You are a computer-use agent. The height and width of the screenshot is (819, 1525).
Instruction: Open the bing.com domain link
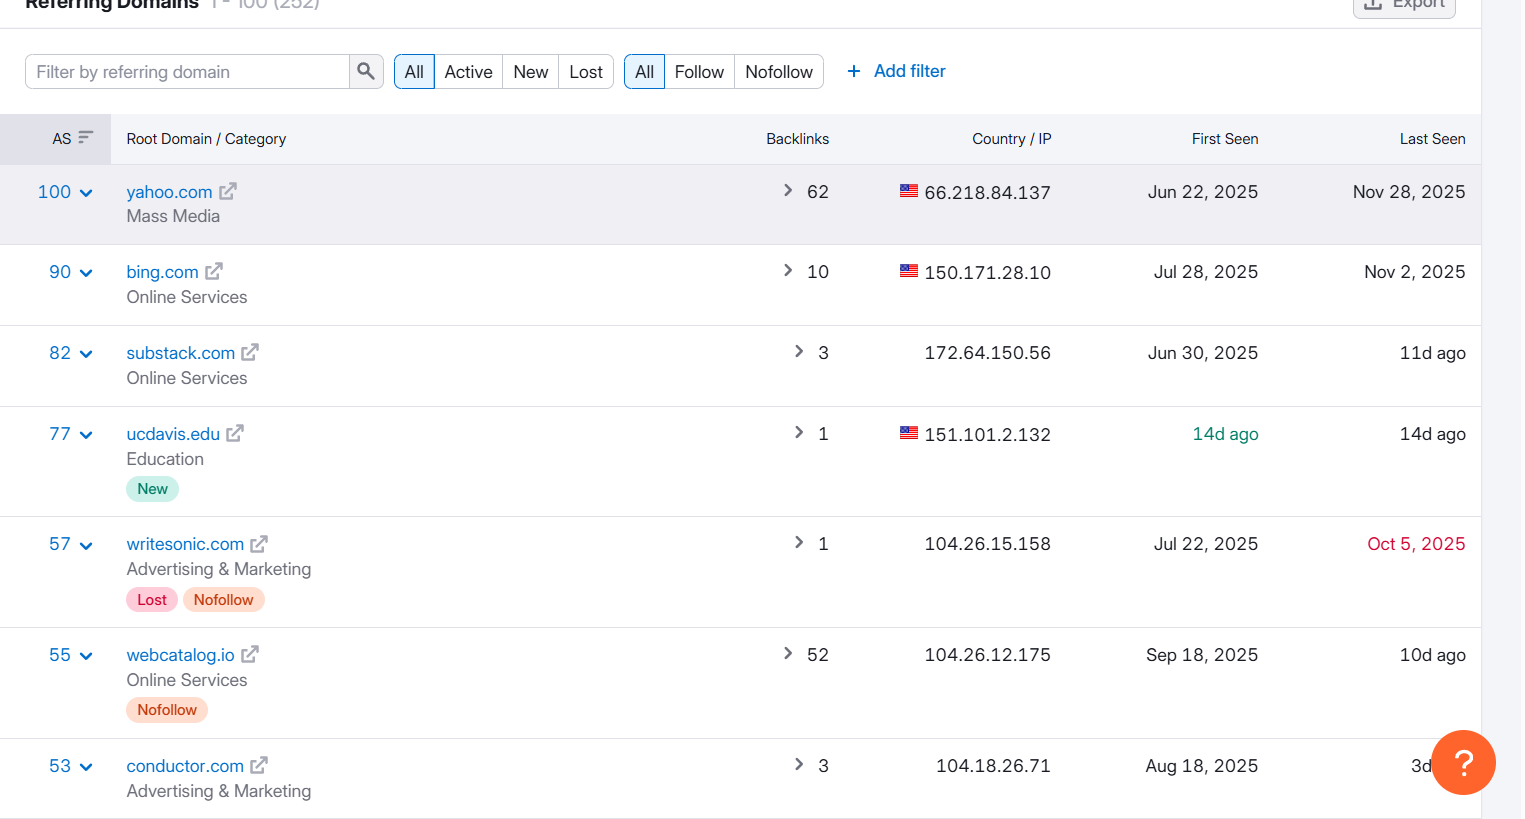coord(162,272)
